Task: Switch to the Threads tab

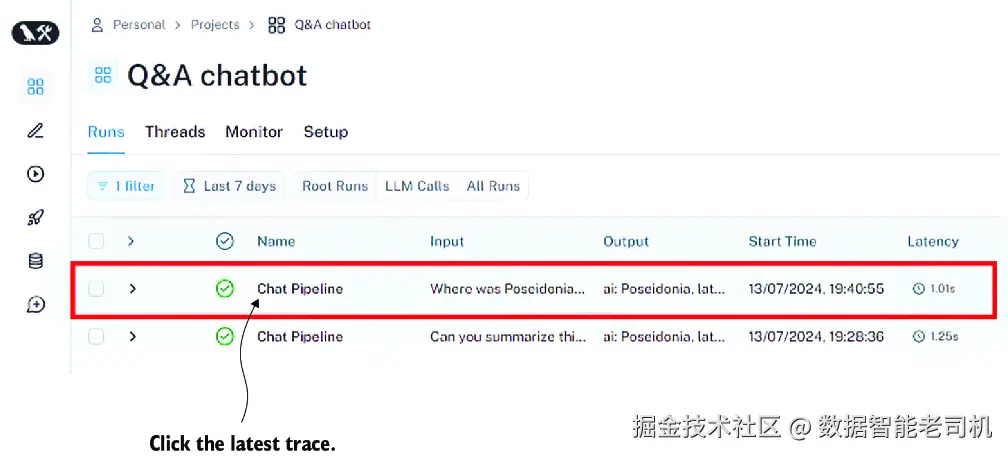Action: click(175, 132)
